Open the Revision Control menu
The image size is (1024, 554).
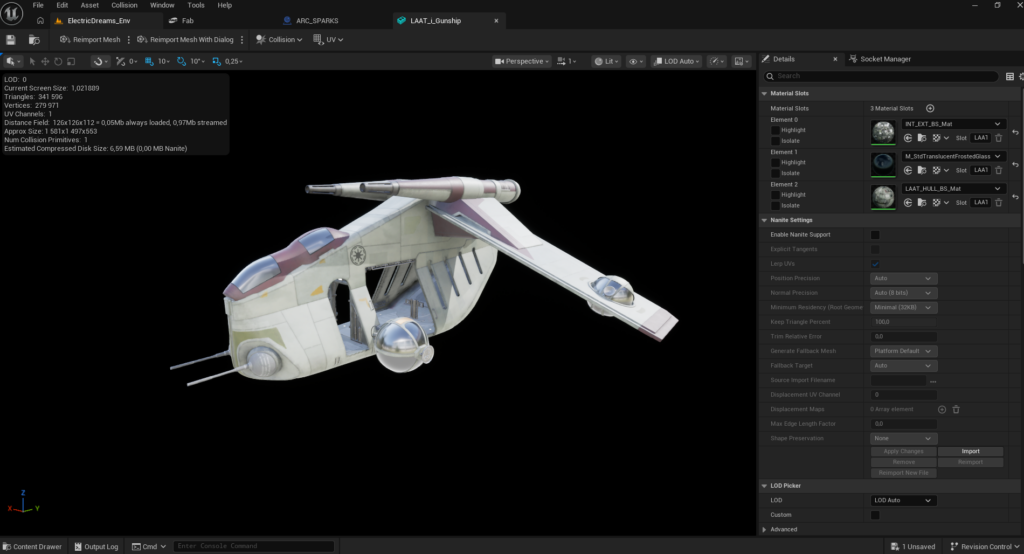click(985, 547)
